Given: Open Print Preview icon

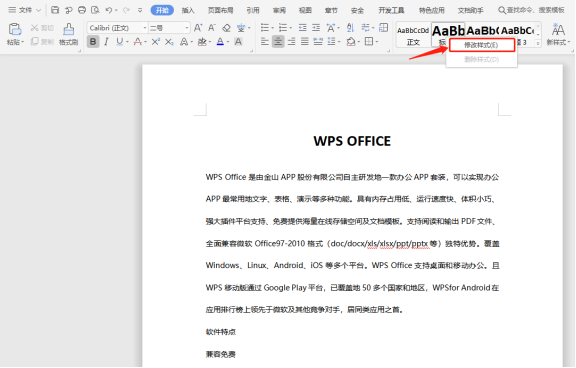Looking at the screenshot, I should pos(95,10).
